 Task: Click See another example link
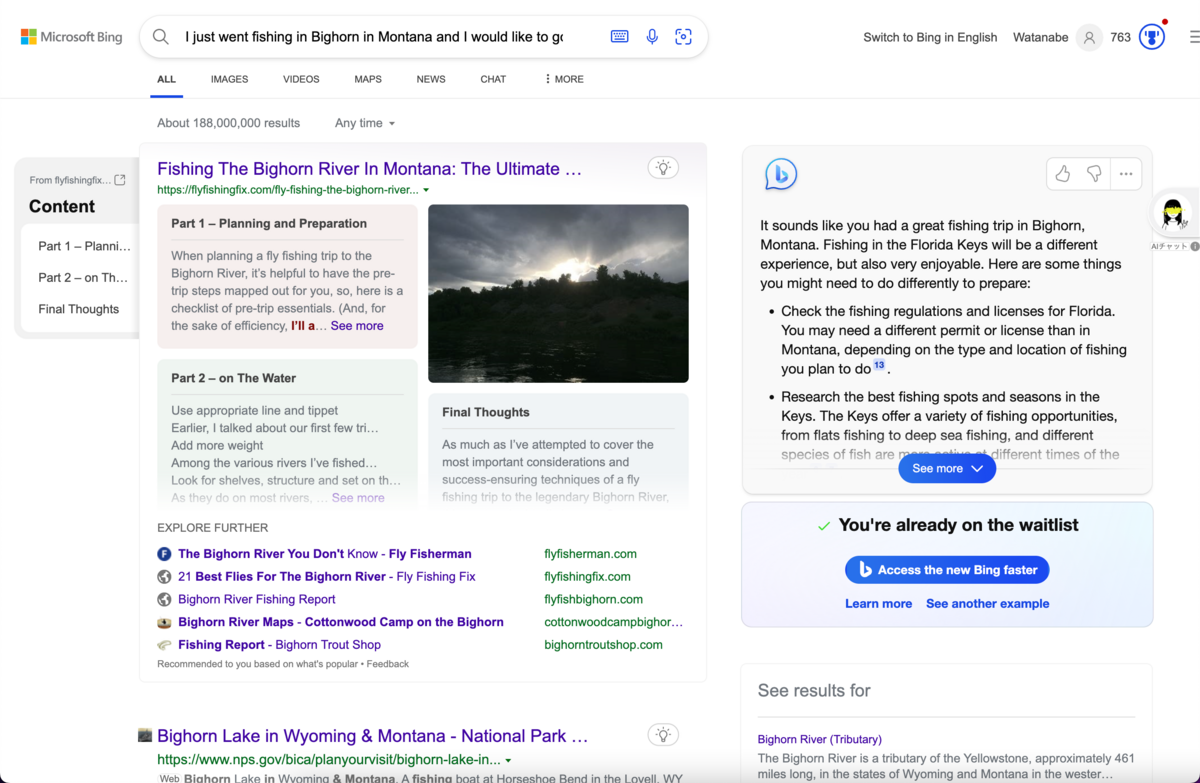(x=987, y=604)
